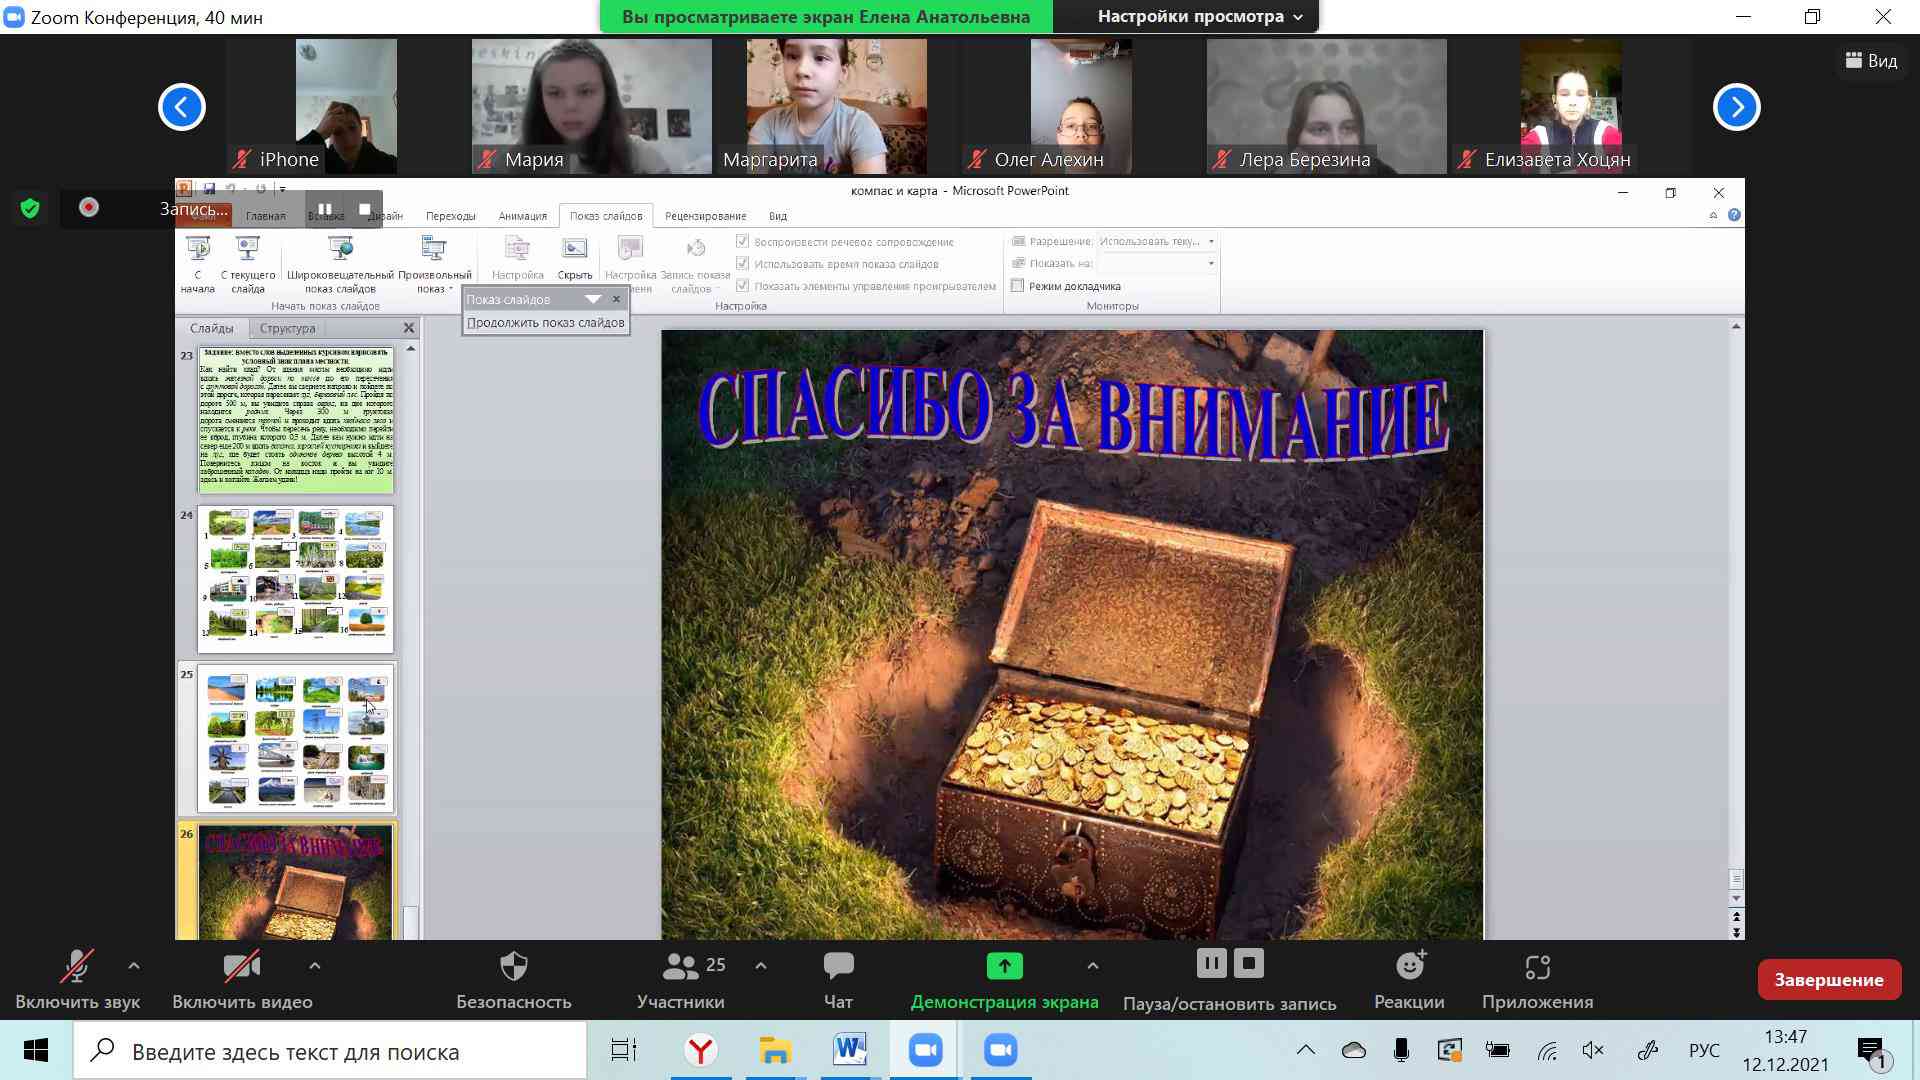The image size is (1920, 1080).
Task: Switch to Анимация ribbon tab
Action: [522, 216]
